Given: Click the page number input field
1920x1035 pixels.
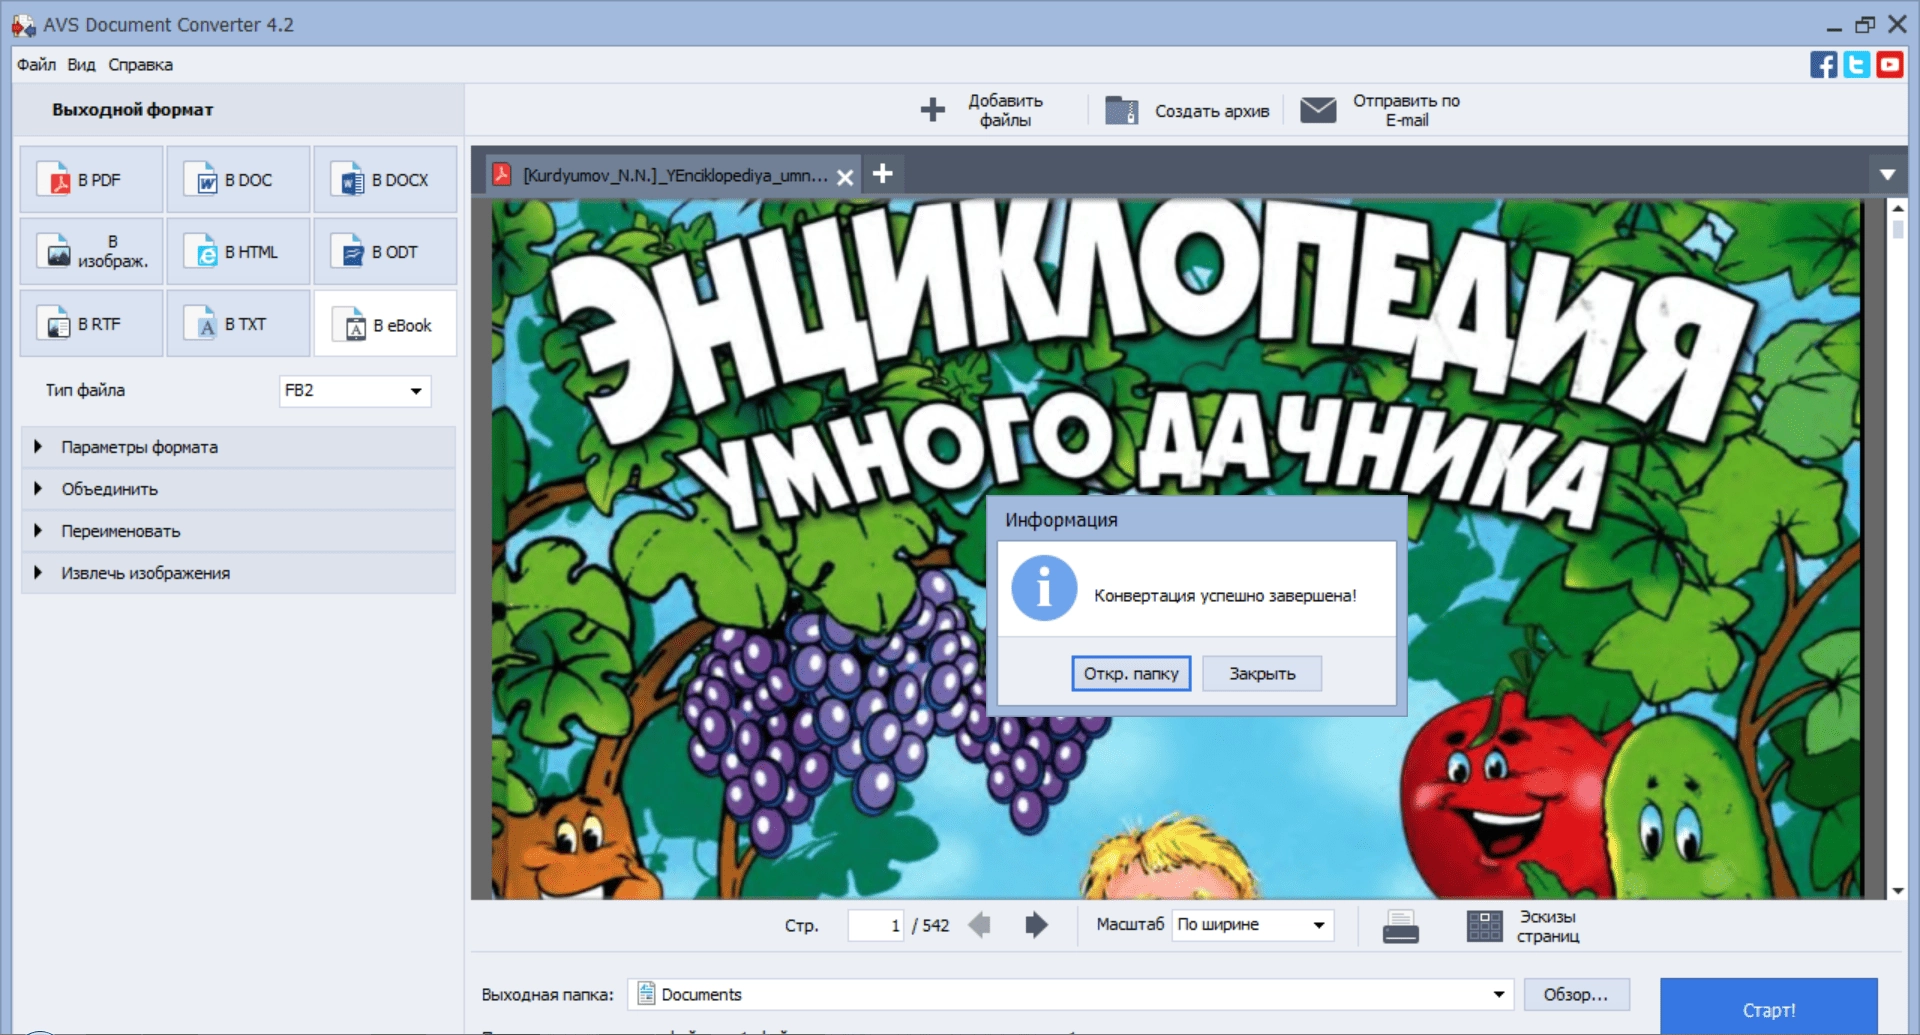Looking at the screenshot, I should click(876, 925).
